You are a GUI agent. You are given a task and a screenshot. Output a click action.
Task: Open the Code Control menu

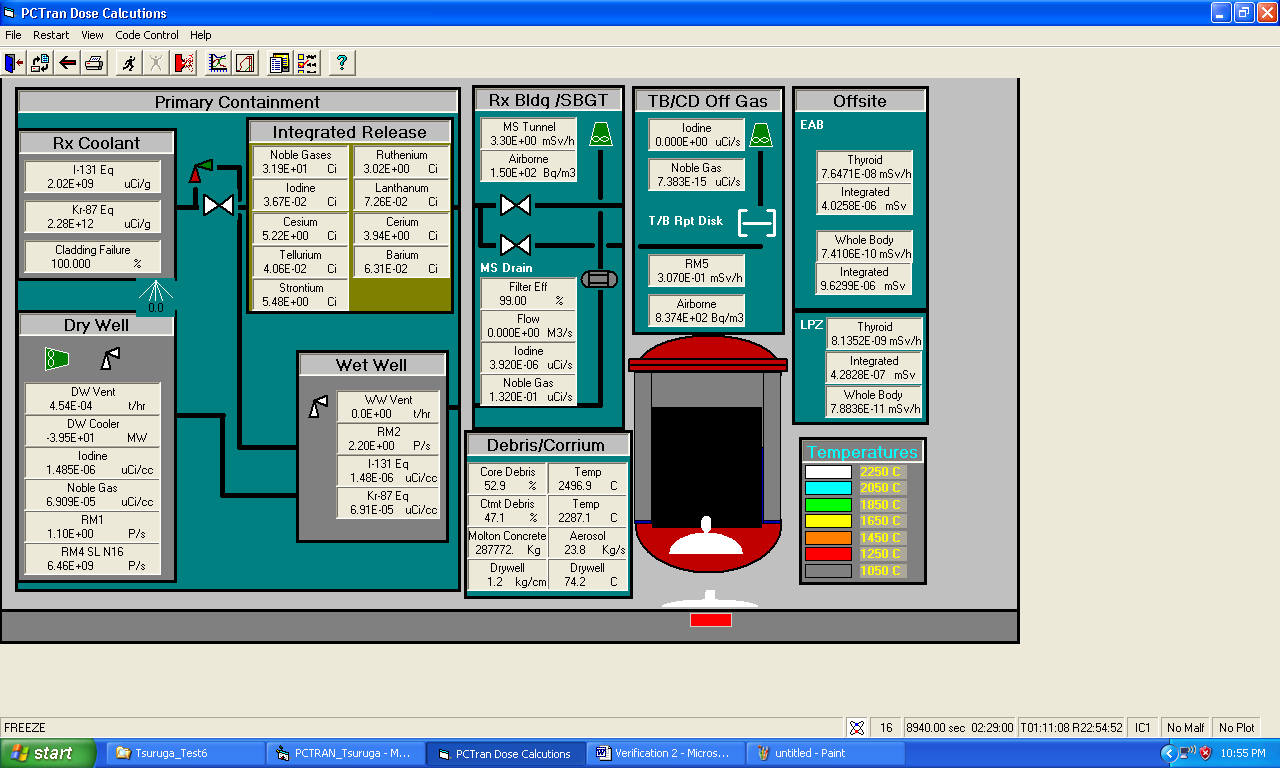click(x=147, y=35)
